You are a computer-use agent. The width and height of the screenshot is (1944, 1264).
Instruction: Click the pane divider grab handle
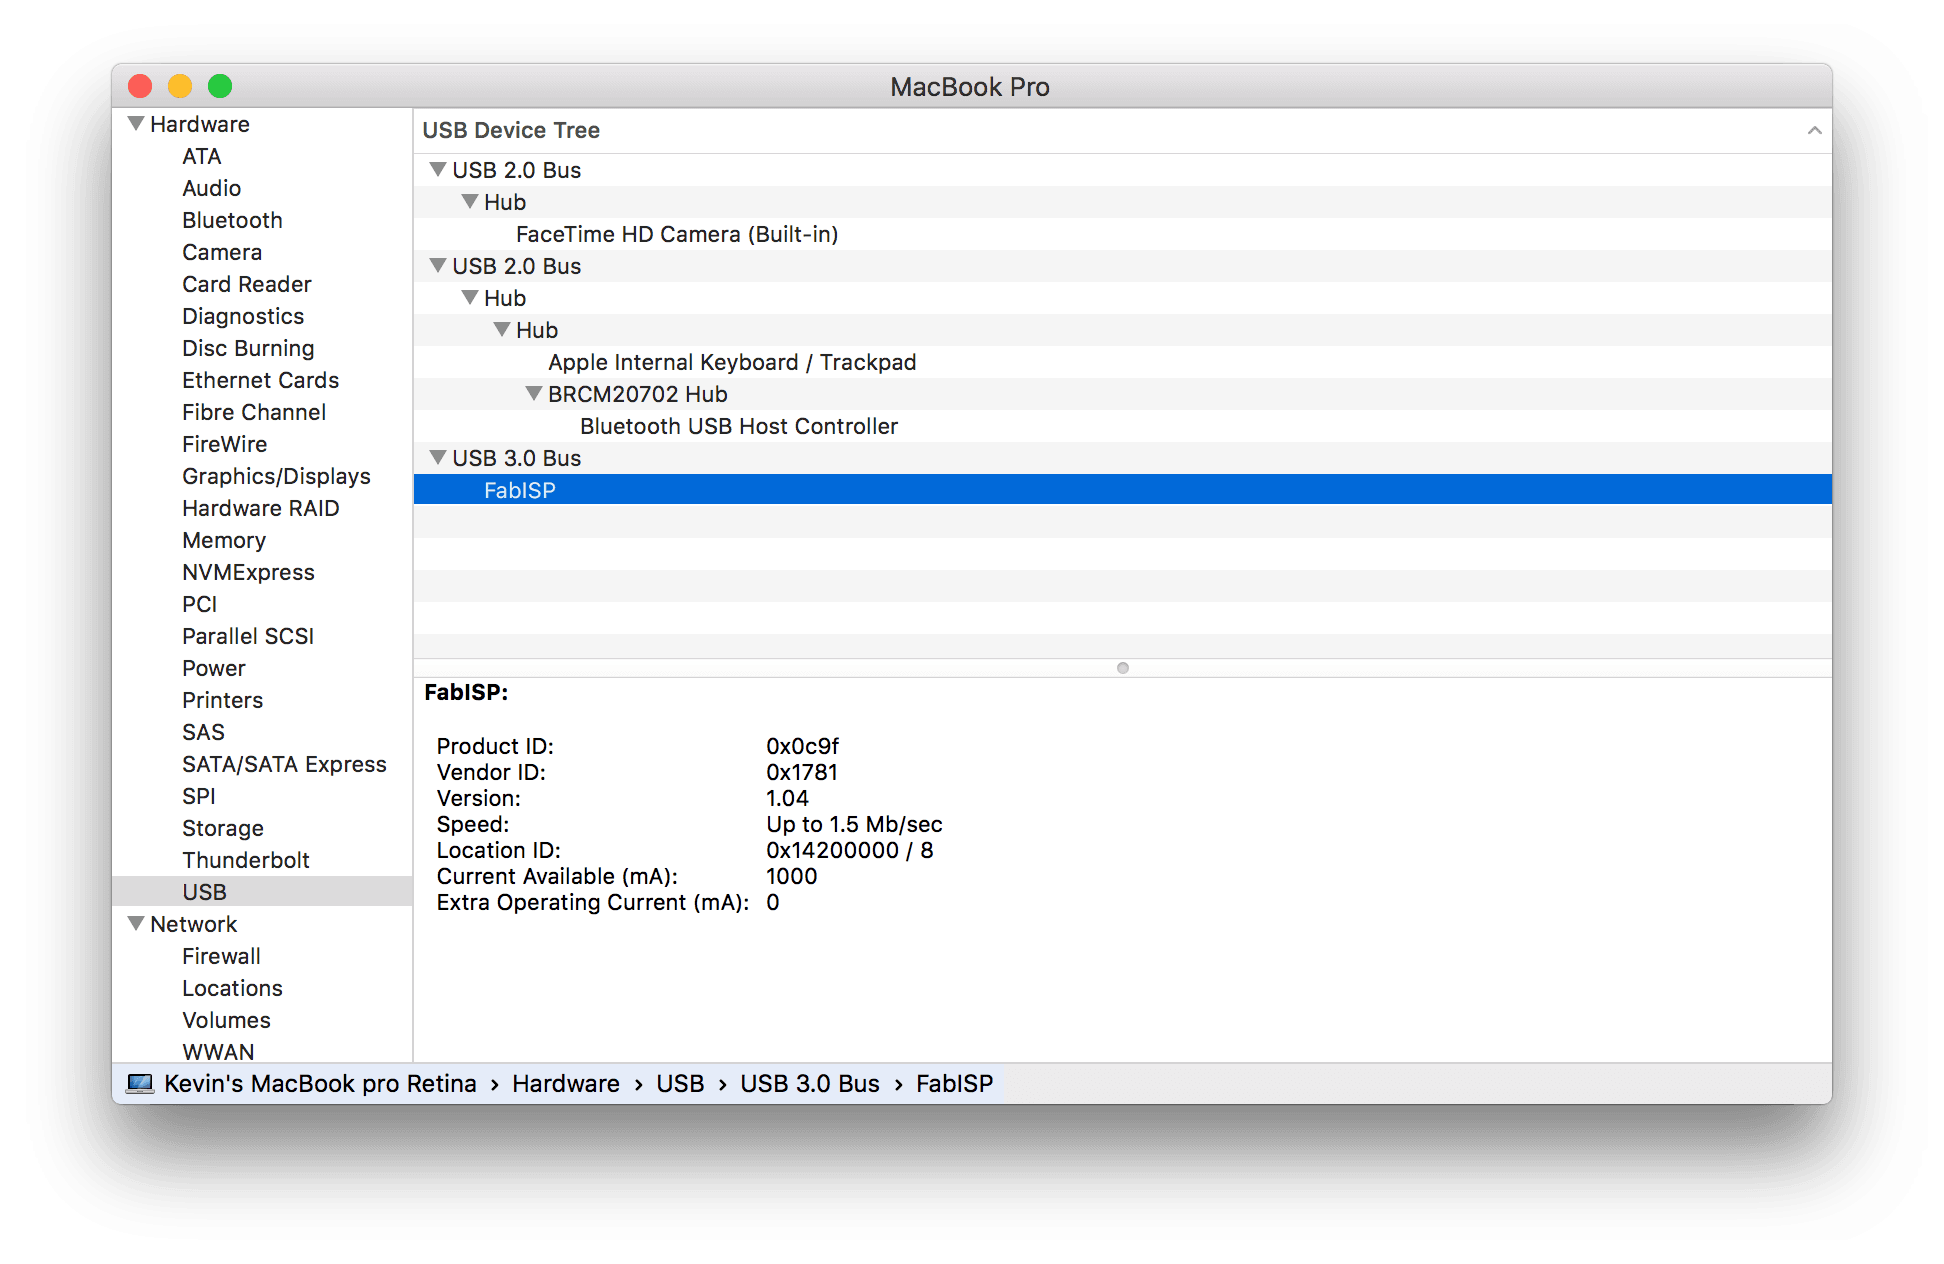click(1122, 668)
